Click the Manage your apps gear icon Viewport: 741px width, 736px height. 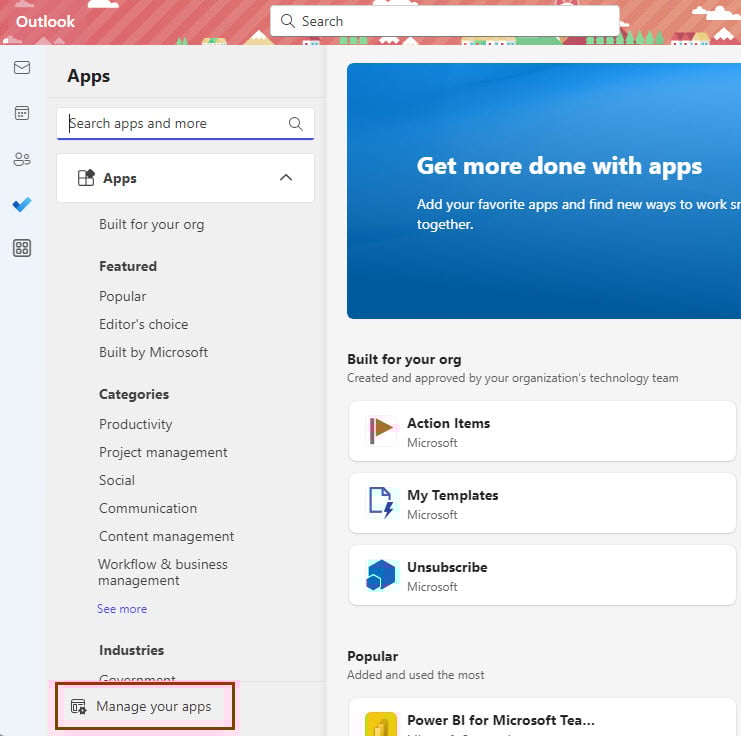click(x=78, y=707)
